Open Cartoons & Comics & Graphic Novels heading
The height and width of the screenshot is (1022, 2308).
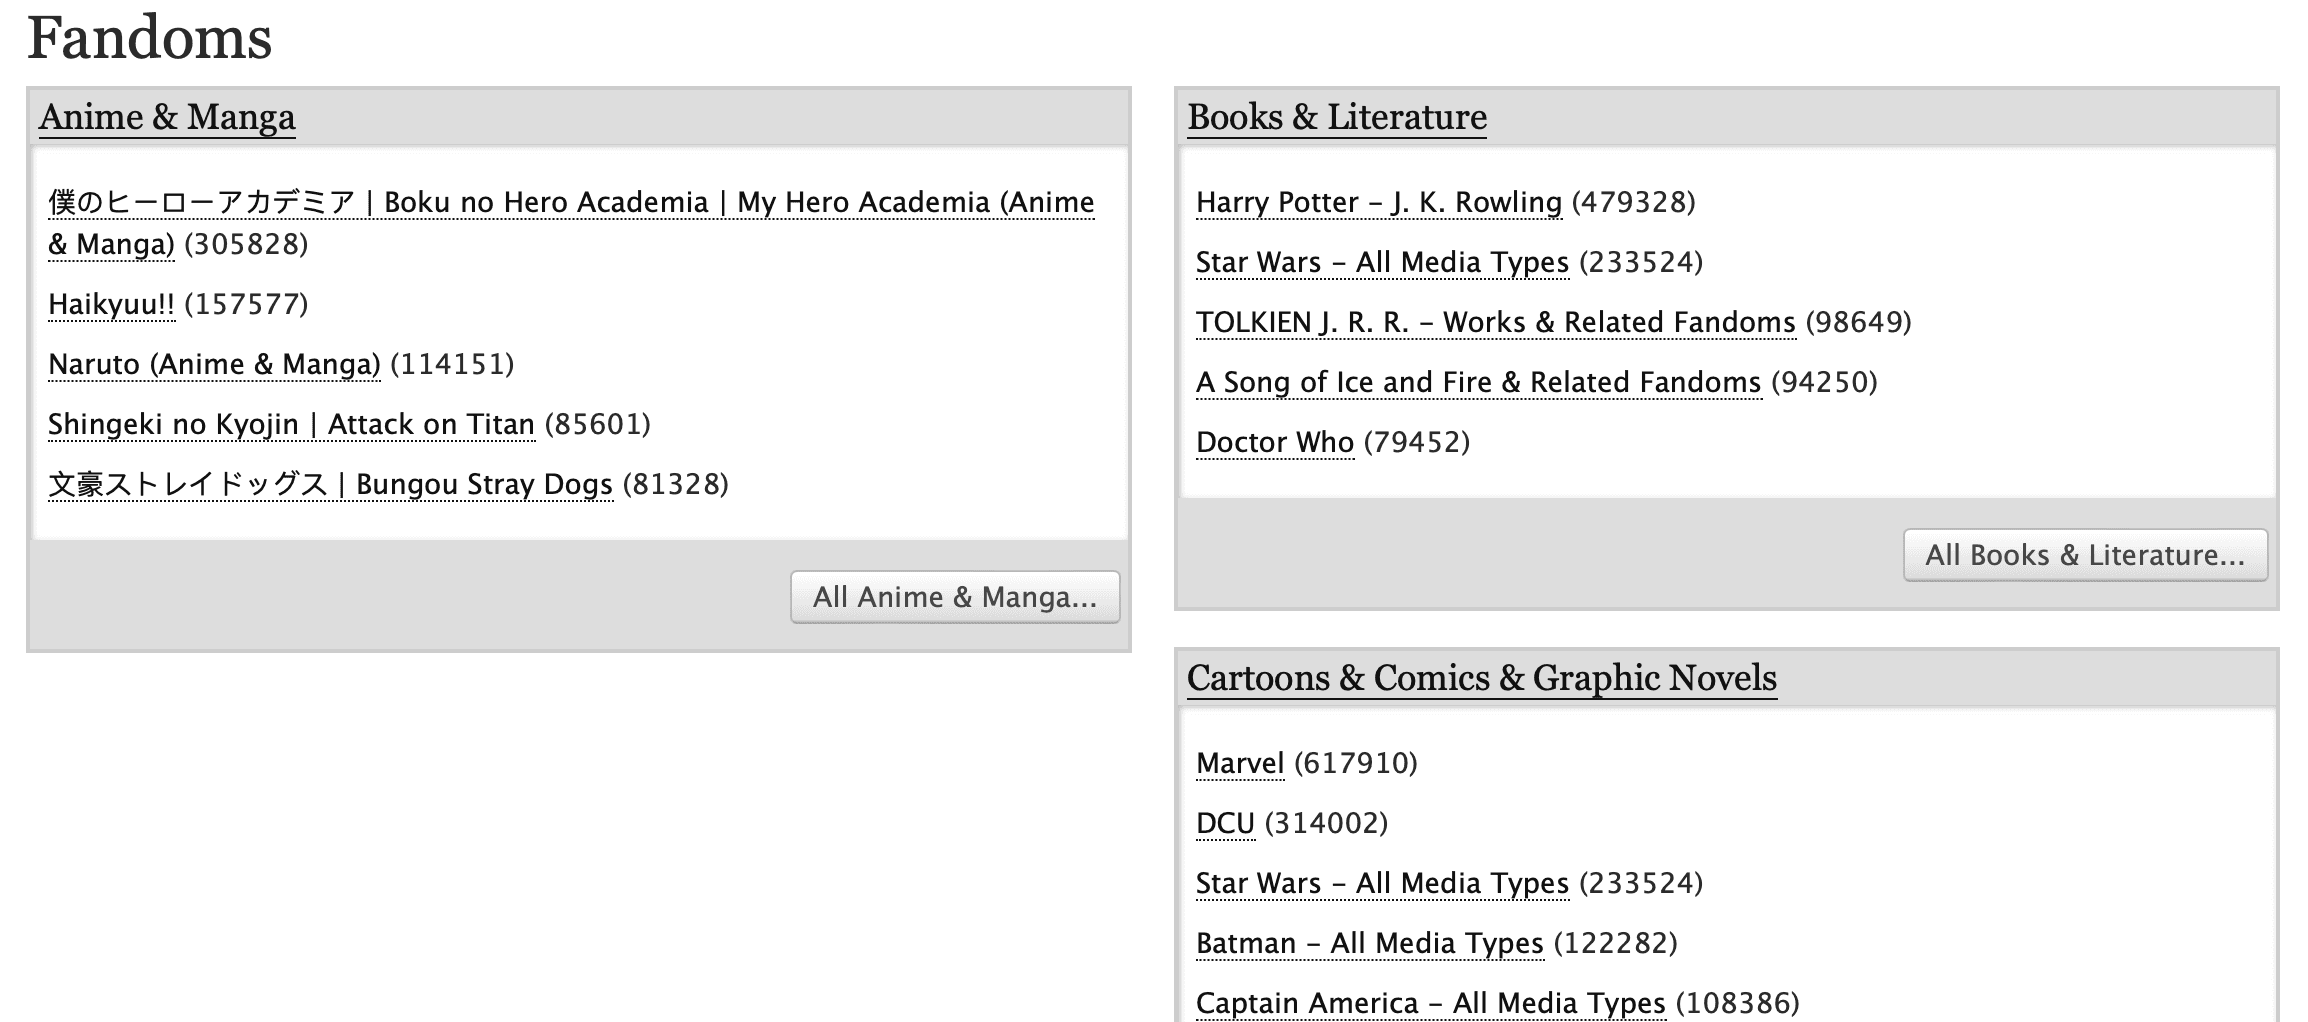tap(1481, 678)
